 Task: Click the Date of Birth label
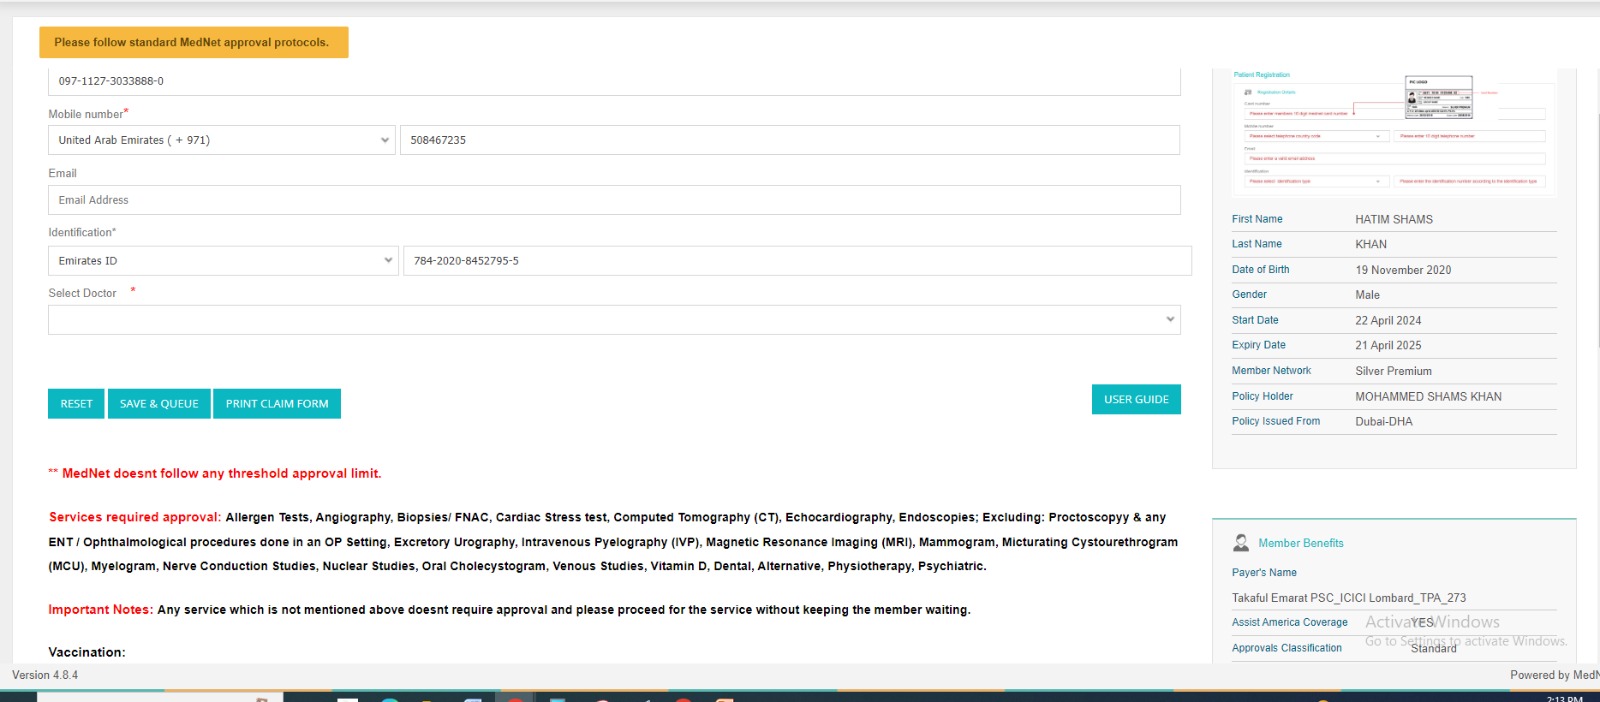[x=1260, y=270]
